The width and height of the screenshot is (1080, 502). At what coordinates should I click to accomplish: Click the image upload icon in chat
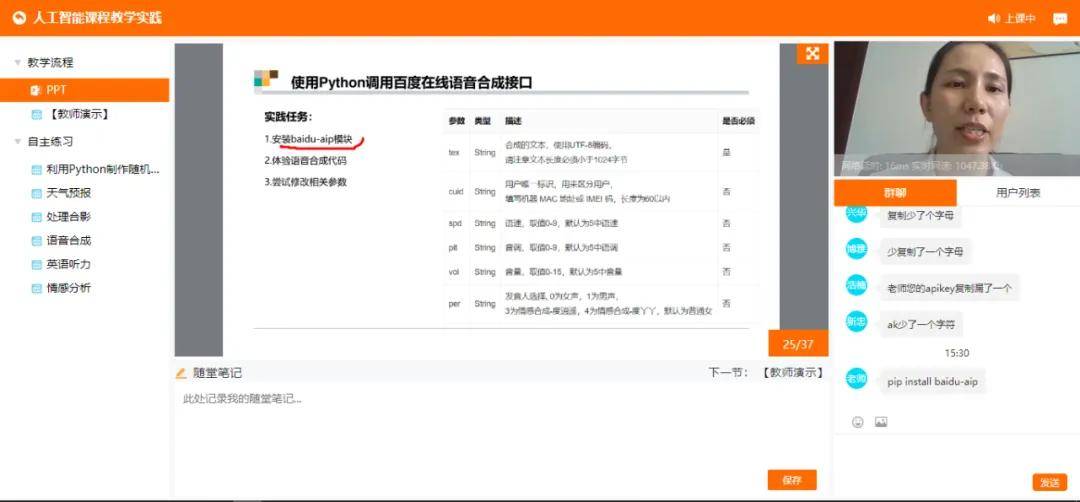click(x=881, y=422)
